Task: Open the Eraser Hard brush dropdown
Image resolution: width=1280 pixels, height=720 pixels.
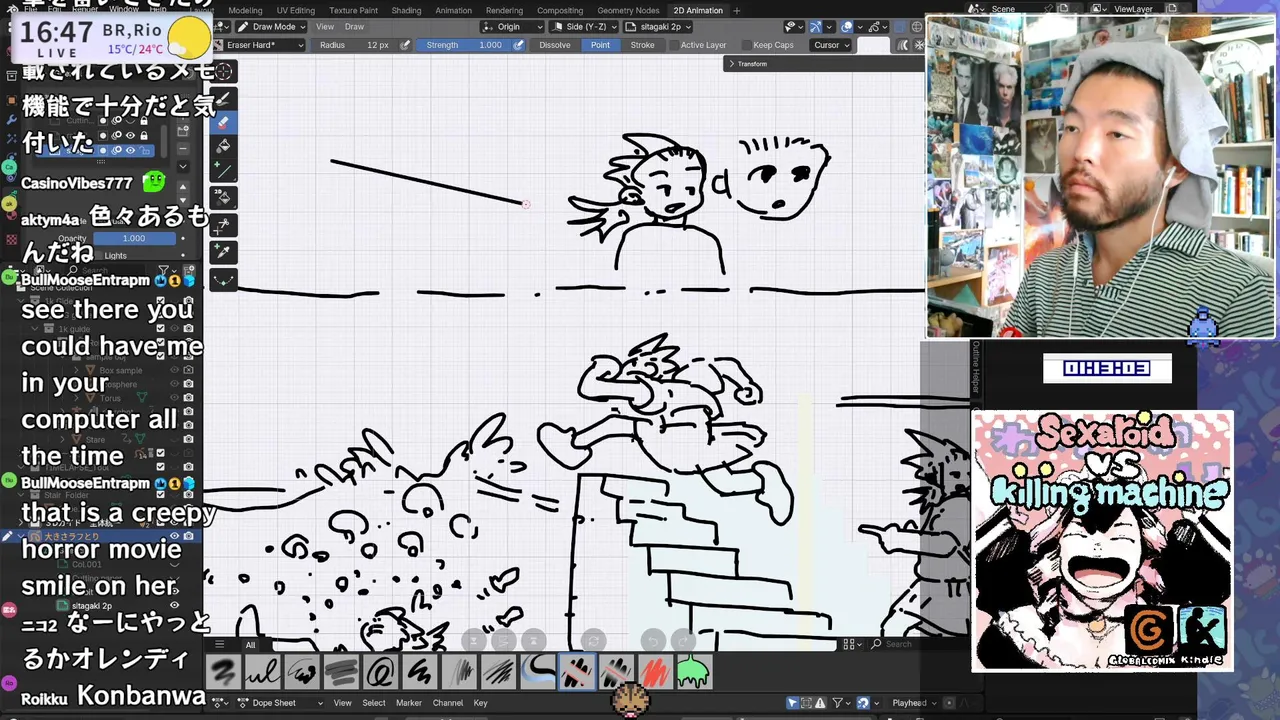Action: pos(257,45)
